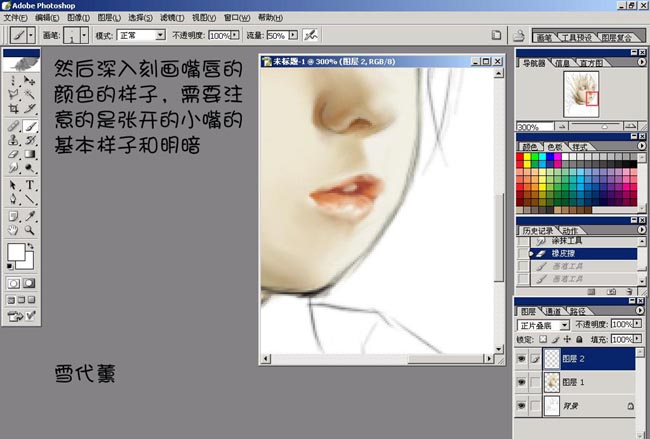Hide layer 图层 2 with eye icon

point(521,358)
